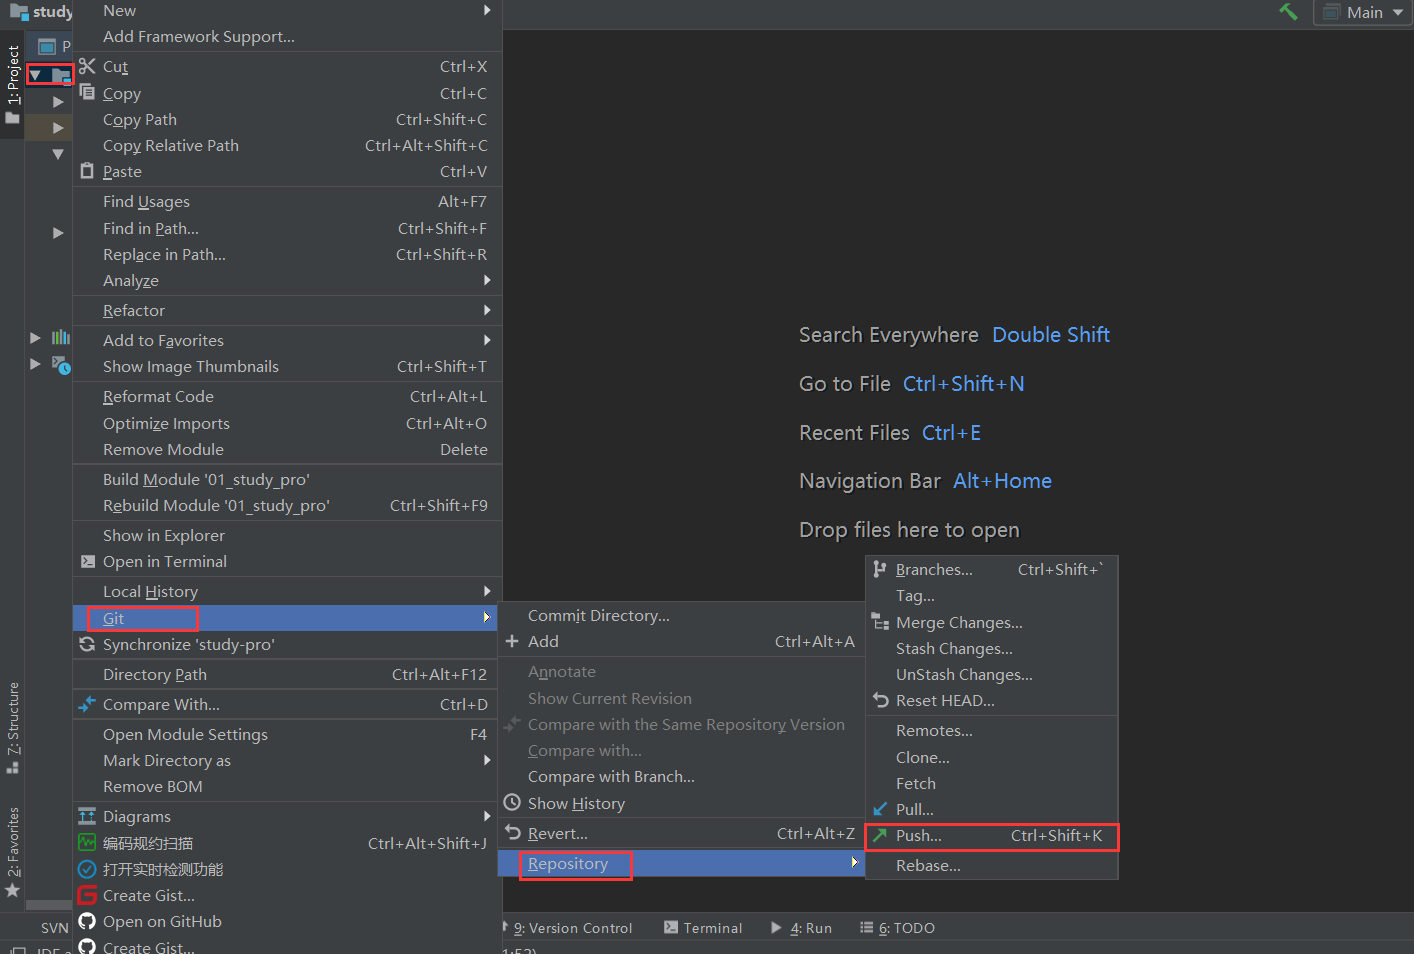Click the Branches icon in Repository submenu
Screen dimensions: 1414x954
click(x=880, y=569)
